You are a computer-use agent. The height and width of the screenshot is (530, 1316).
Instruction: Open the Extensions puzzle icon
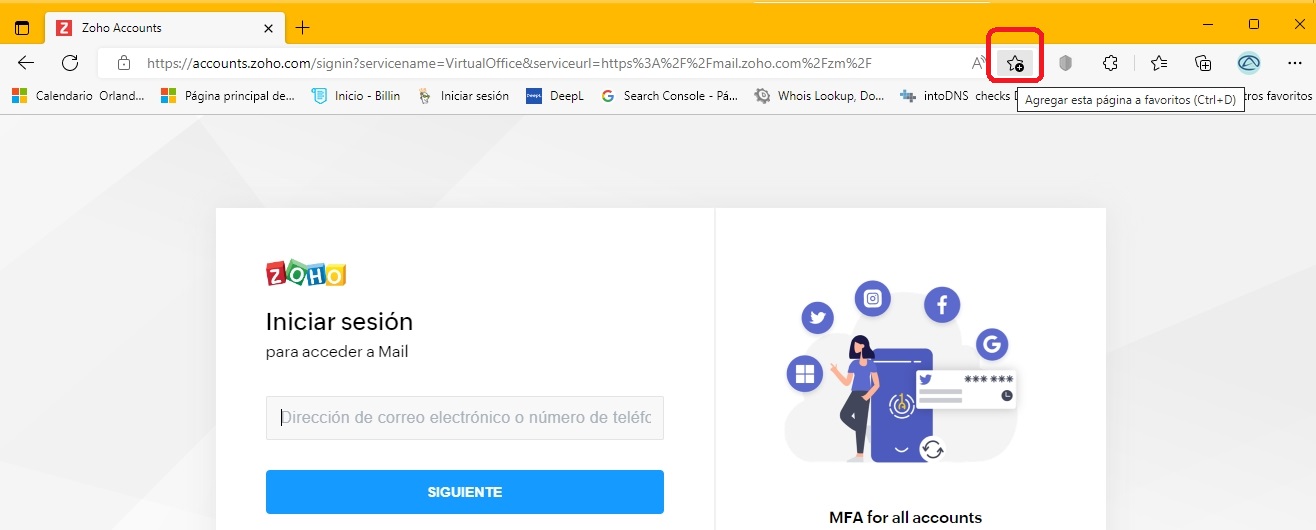point(1110,63)
